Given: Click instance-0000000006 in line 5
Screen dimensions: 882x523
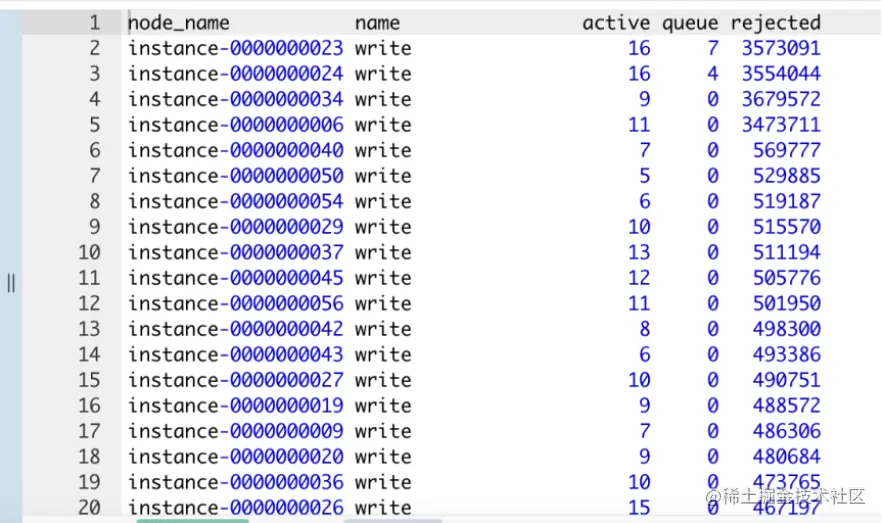Looking at the screenshot, I should [235, 125].
